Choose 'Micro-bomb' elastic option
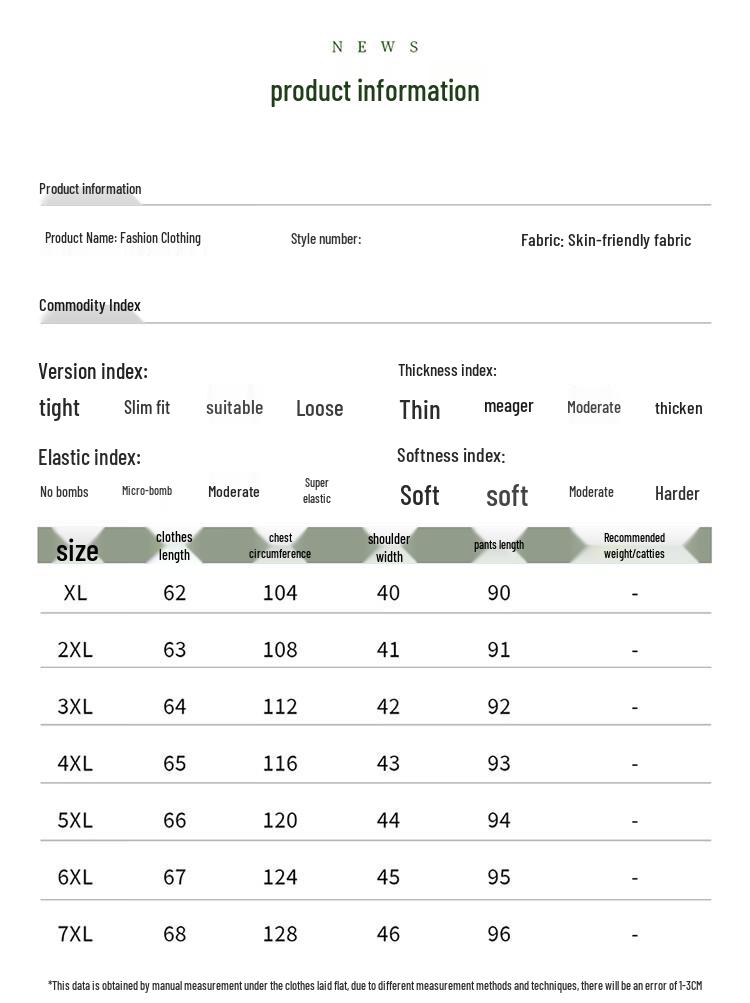The width and height of the screenshot is (750, 1003). [147, 491]
